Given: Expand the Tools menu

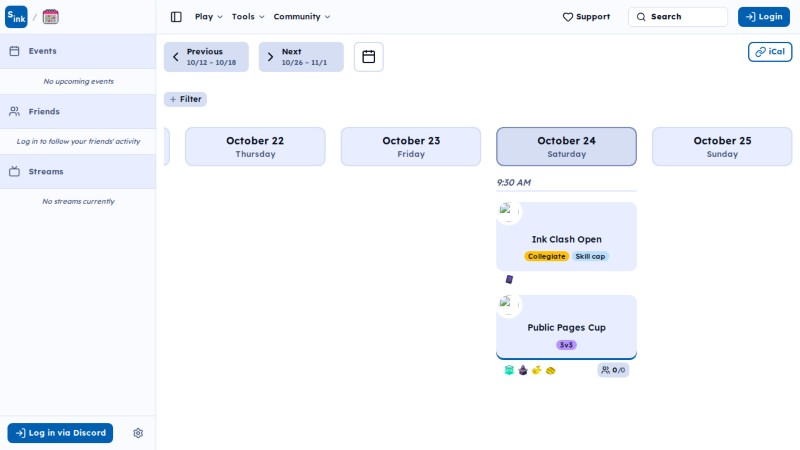Looking at the screenshot, I should click(x=248, y=17).
